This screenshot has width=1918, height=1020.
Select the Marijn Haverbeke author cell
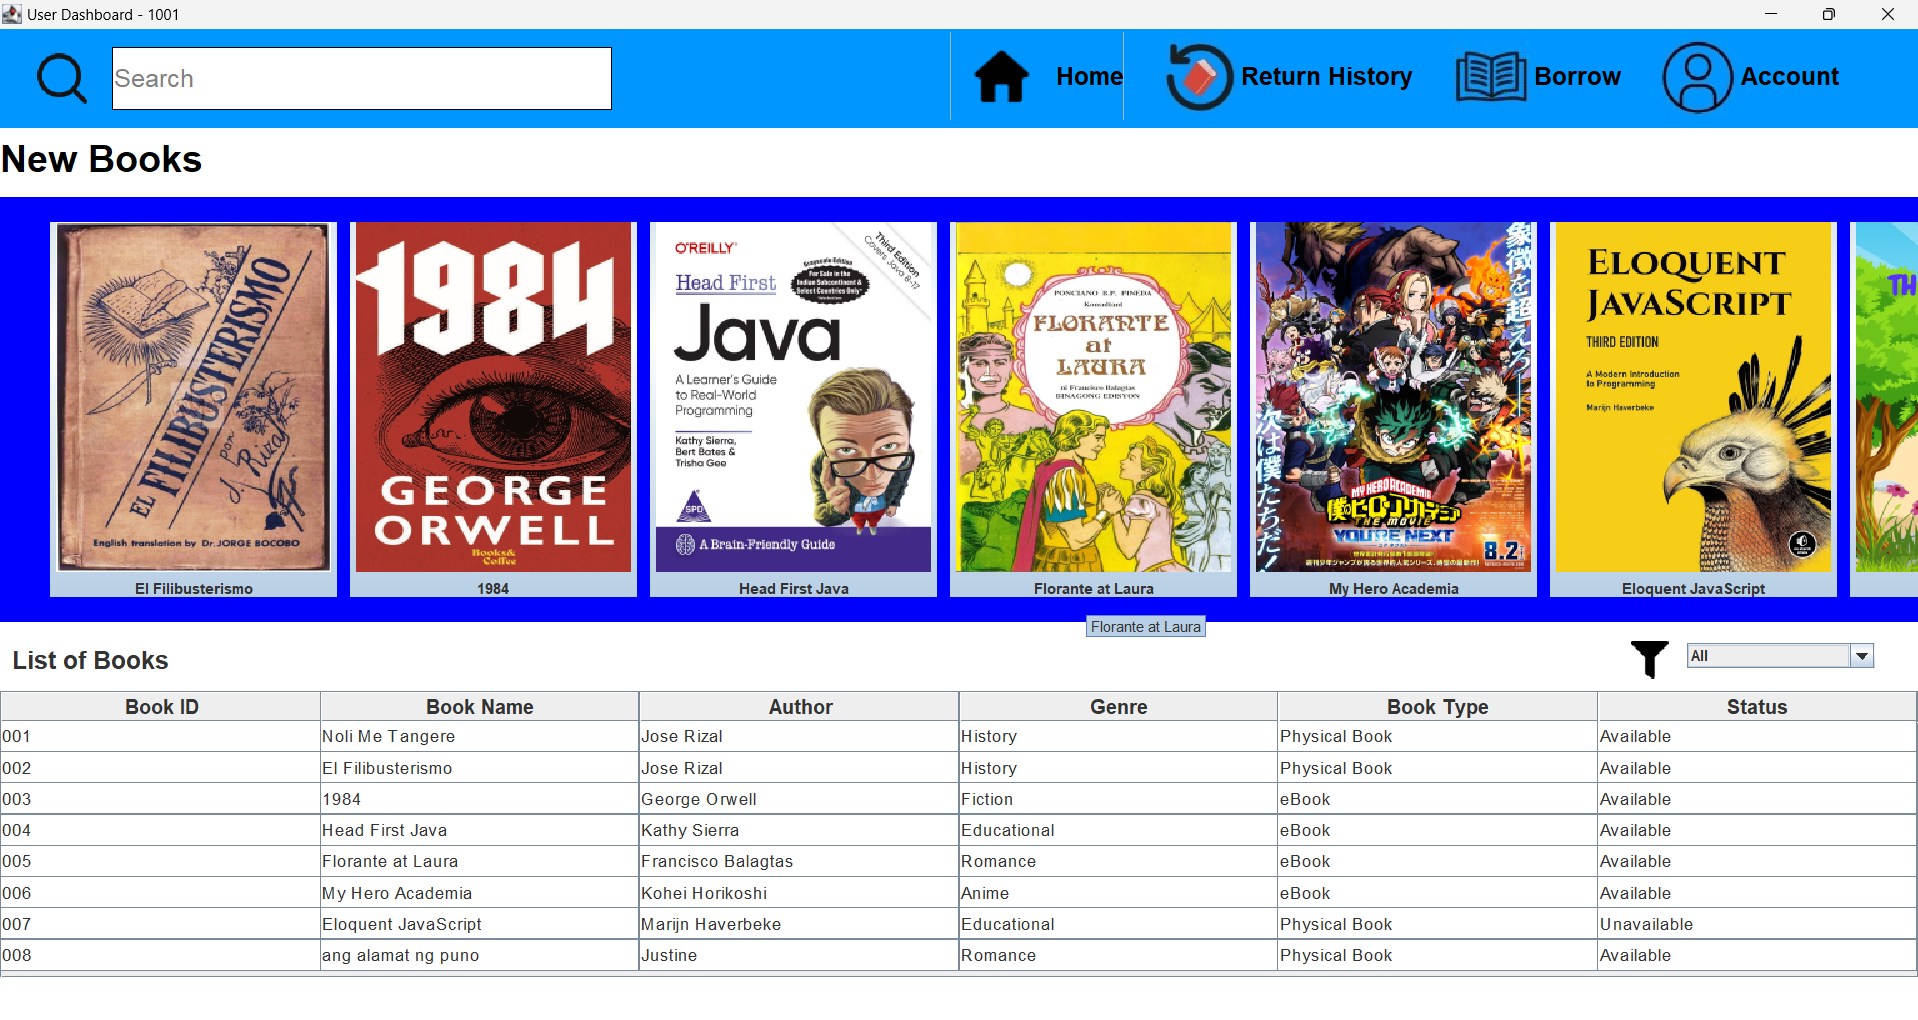[x=799, y=924]
